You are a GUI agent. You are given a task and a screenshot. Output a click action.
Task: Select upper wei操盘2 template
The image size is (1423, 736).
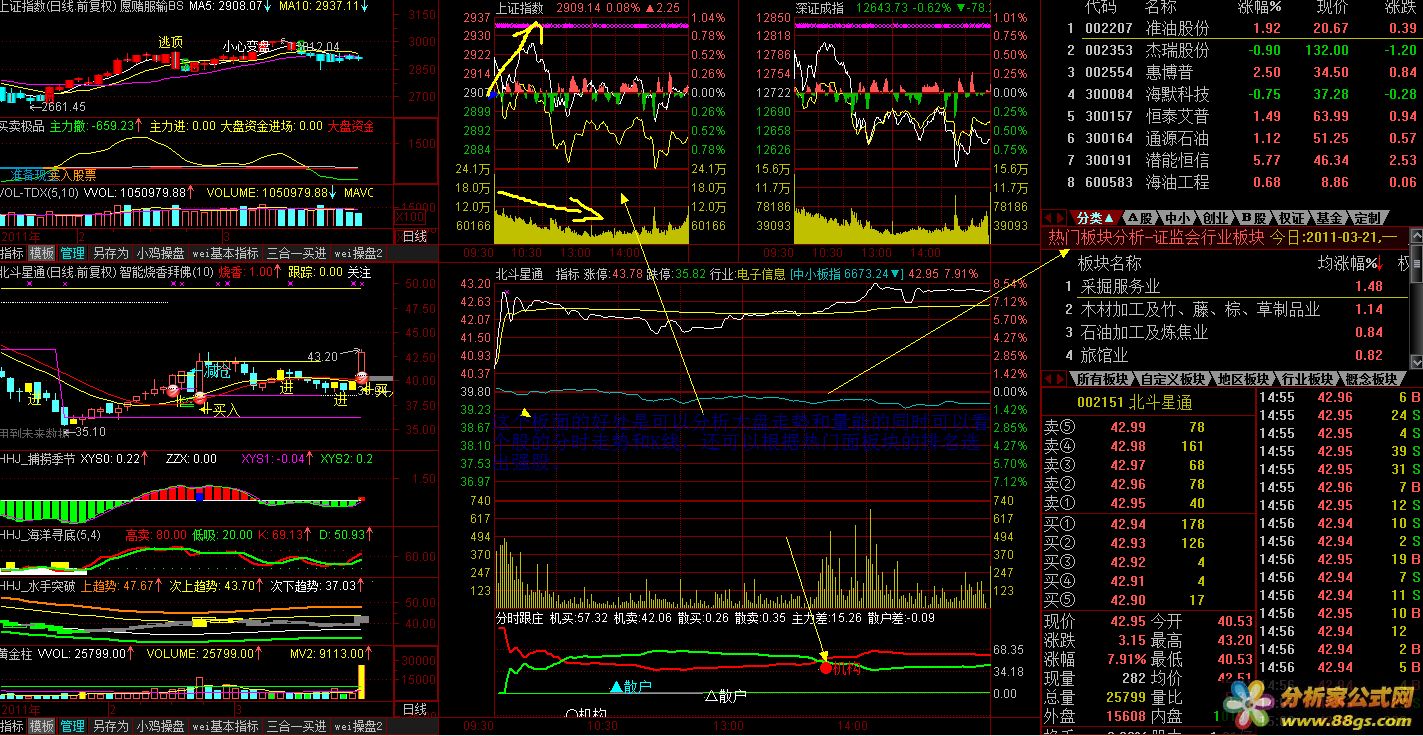pyautogui.click(x=359, y=253)
